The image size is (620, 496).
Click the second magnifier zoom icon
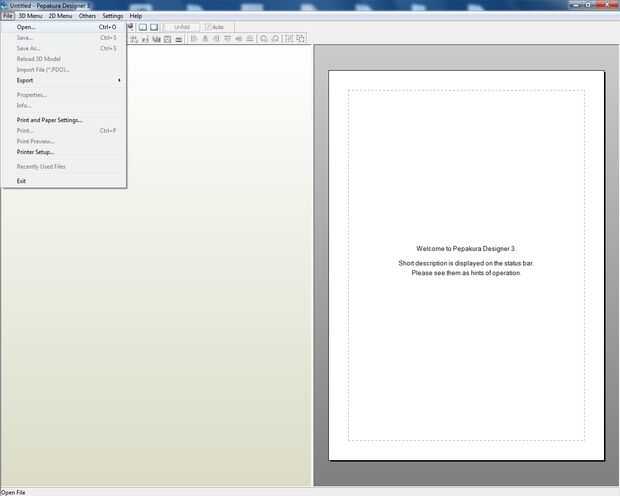pos(275,38)
